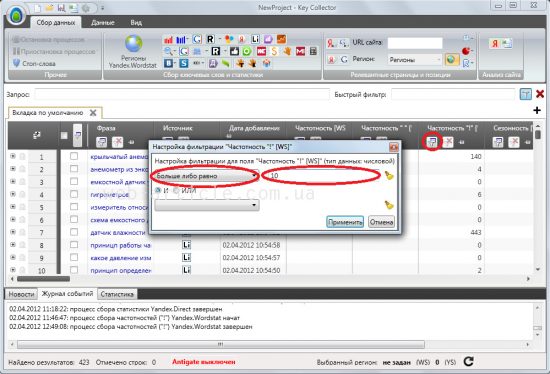The height and width of the screenshot is (374, 550).
Task: Click the refresh arrow in status bar
Action: click(469, 361)
